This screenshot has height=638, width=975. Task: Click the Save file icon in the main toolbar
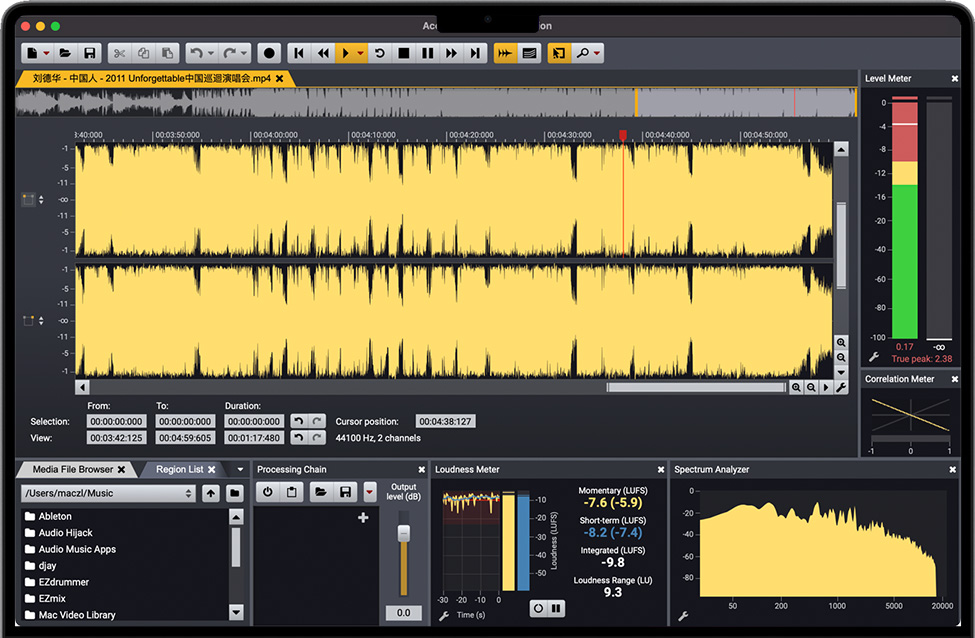click(x=90, y=53)
